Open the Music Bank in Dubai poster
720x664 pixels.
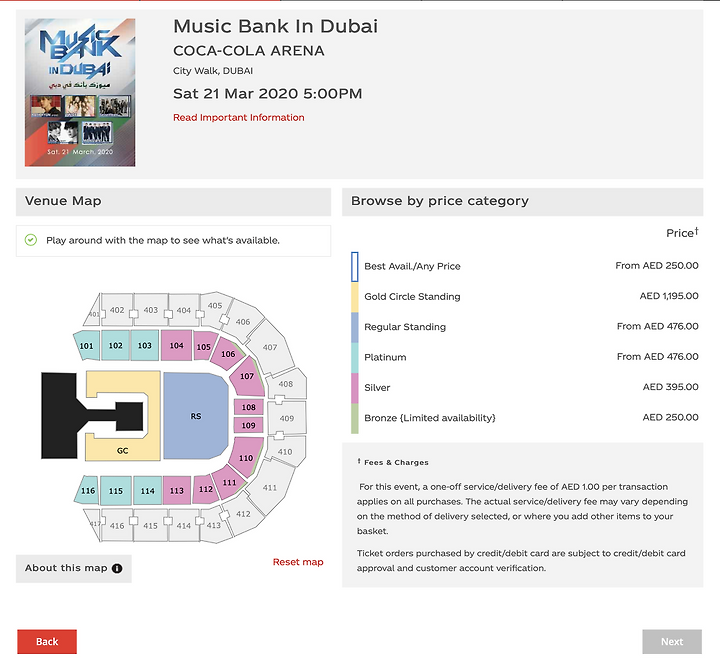point(80,92)
